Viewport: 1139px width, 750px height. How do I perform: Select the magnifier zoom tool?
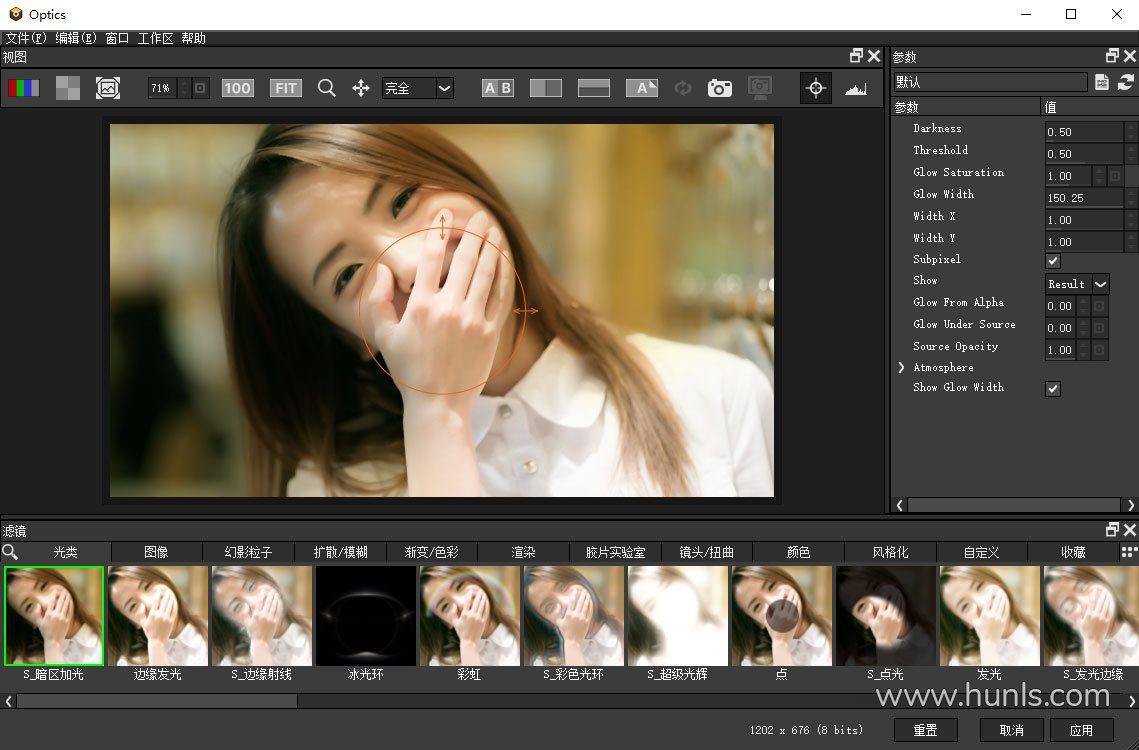coord(326,88)
